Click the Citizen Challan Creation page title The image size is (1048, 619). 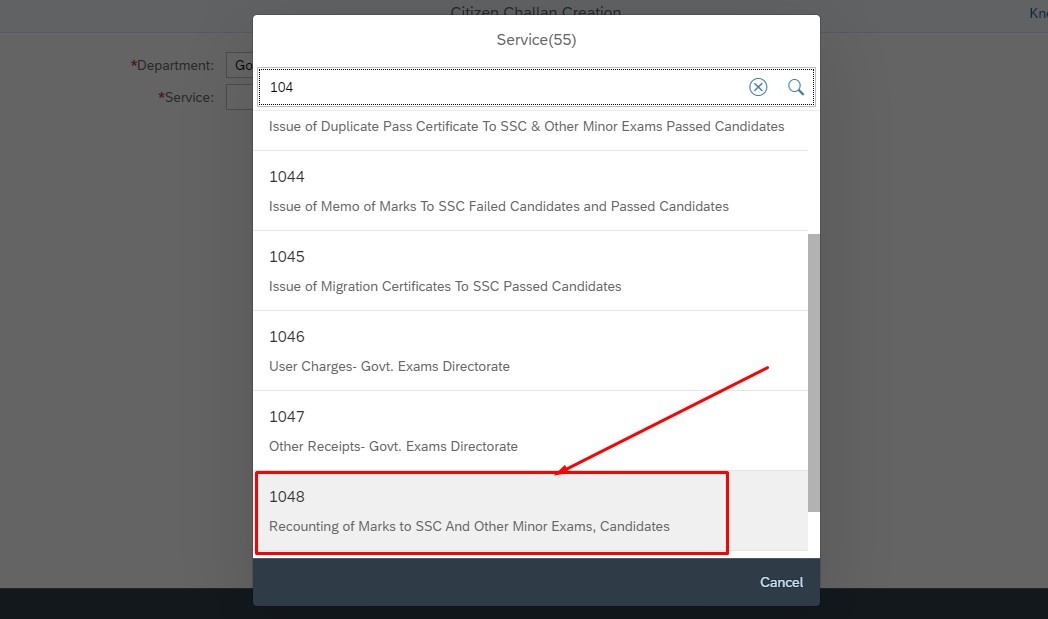(x=536, y=11)
